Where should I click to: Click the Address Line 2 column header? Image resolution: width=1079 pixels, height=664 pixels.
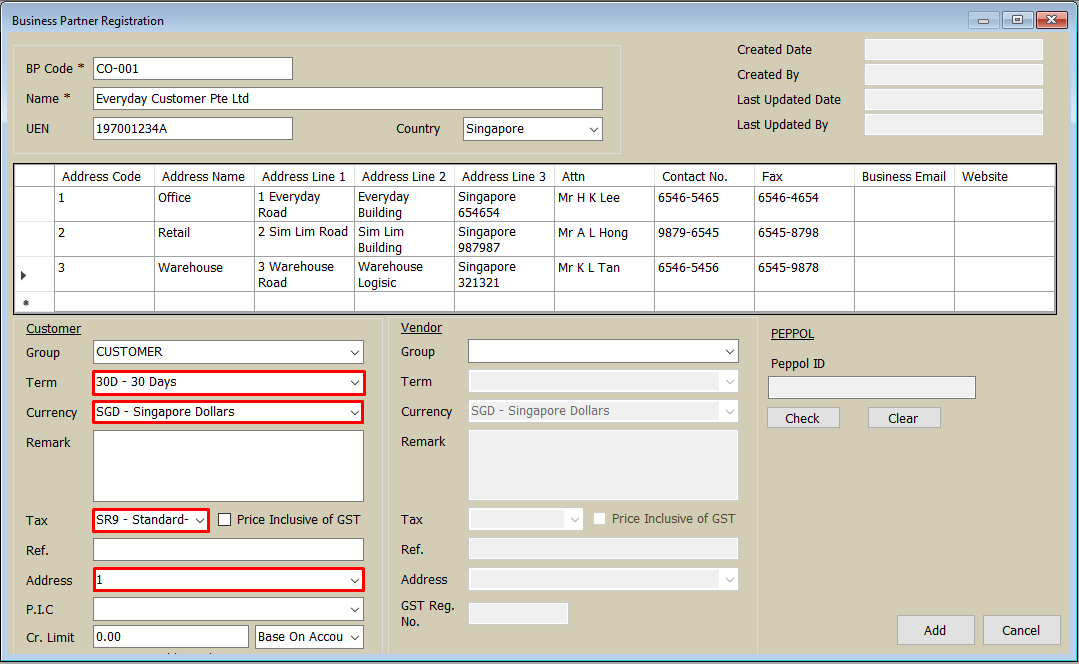(x=405, y=176)
